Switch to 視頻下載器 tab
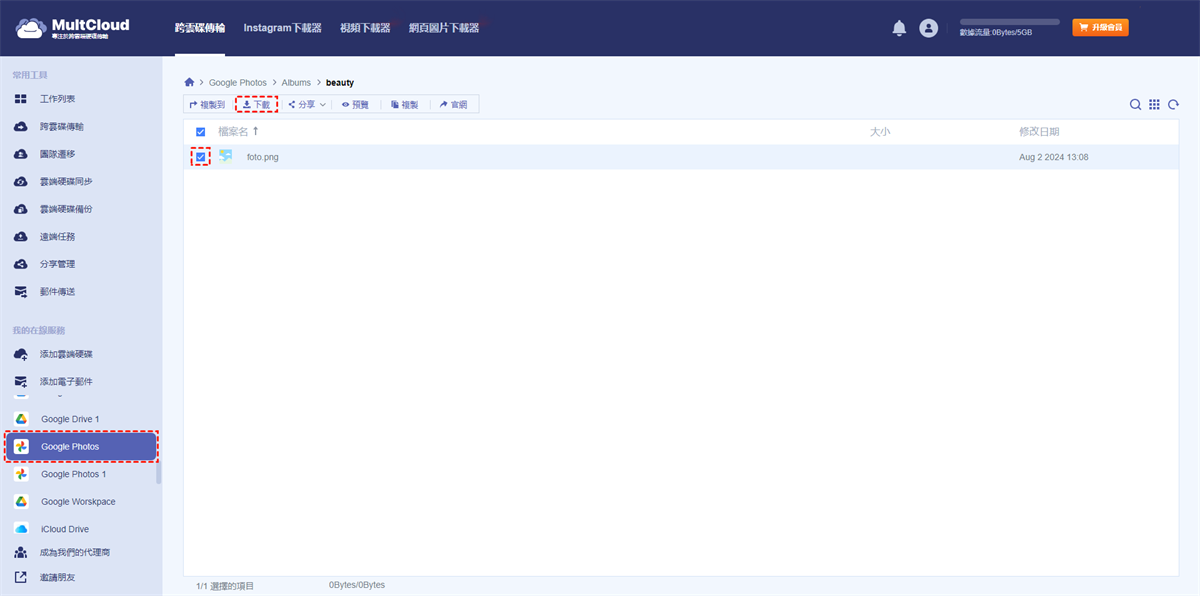This screenshot has height=596, width=1200. point(365,28)
